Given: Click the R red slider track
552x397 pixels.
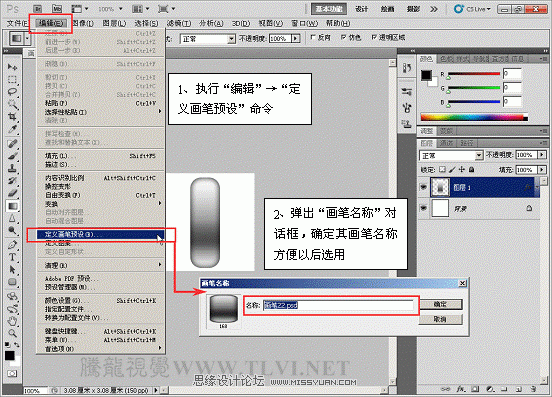Looking at the screenshot, I should 474,74.
